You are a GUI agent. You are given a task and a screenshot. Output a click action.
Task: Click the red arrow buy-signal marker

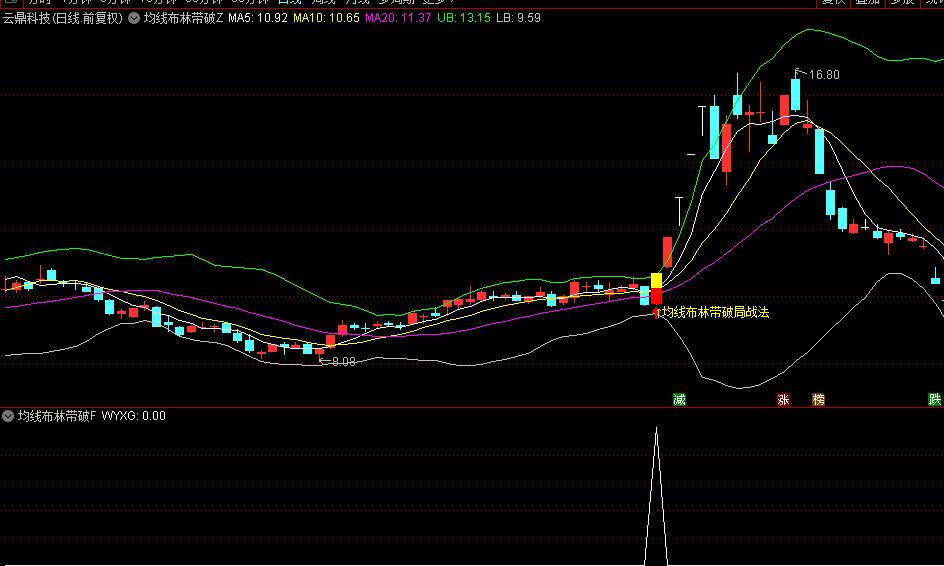(x=657, y=313)
